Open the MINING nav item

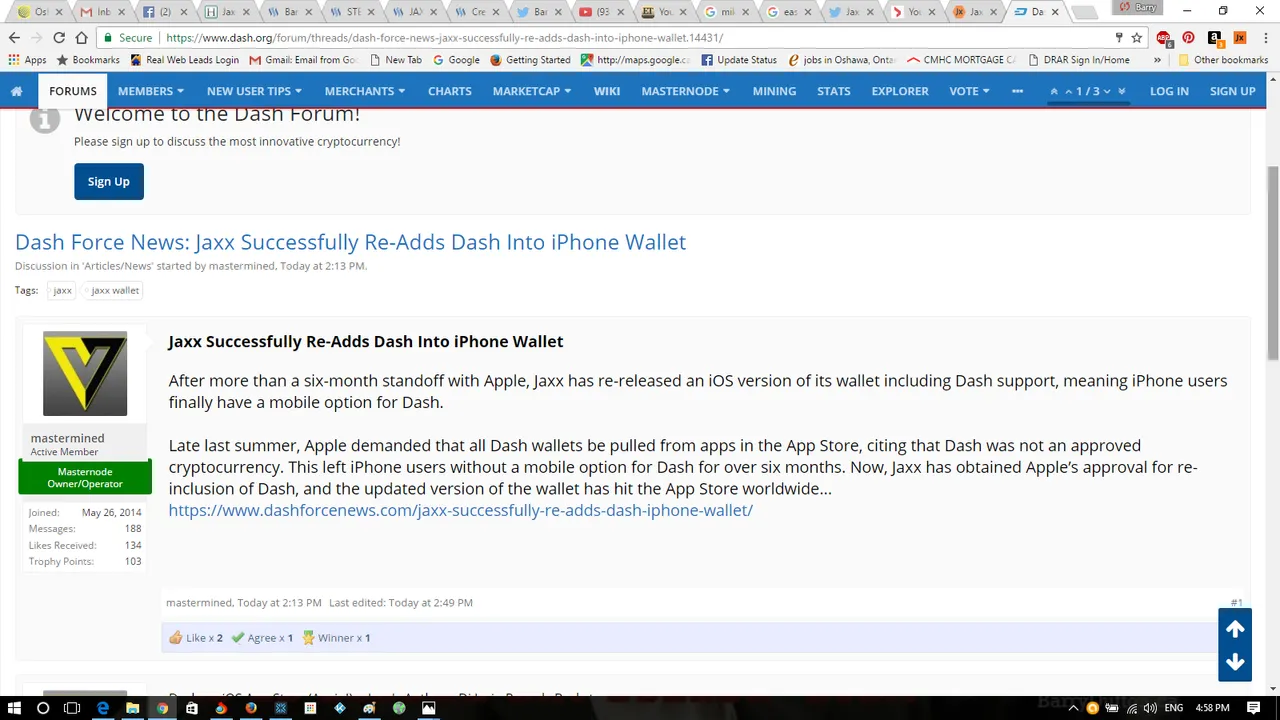pyautogui.click(x=774, y=91)
